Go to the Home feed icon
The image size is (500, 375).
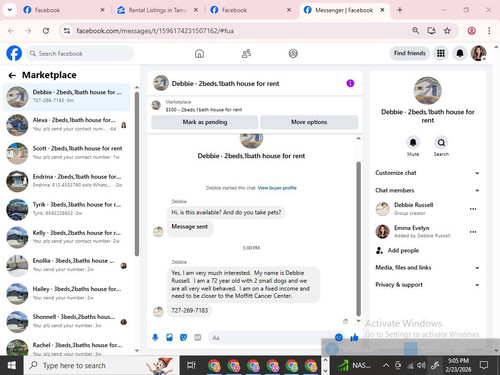tap(199, 53)
